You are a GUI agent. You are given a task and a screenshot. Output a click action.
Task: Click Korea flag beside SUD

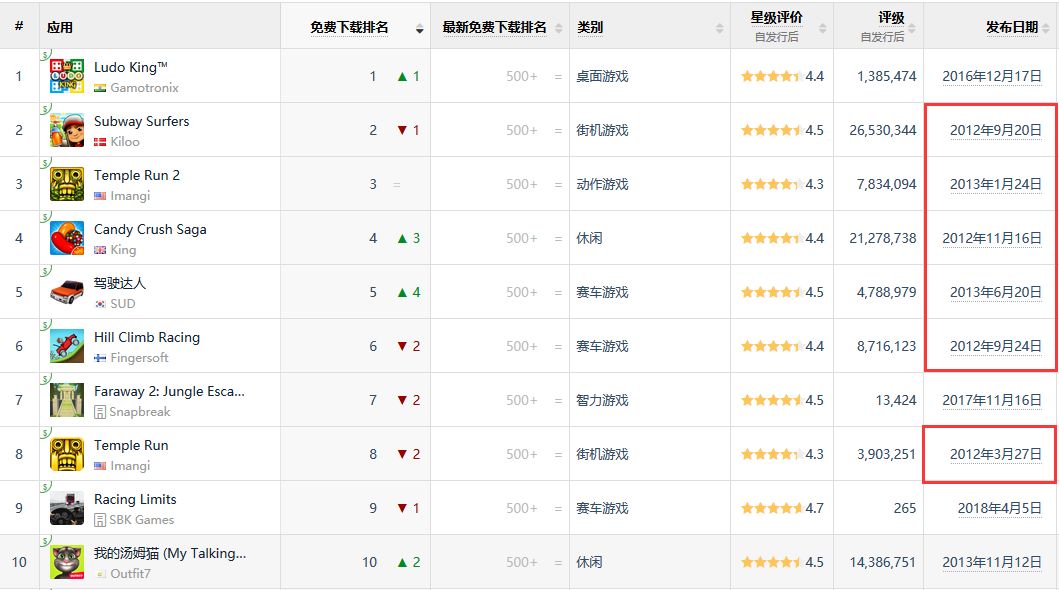click(x=100, y=304)
